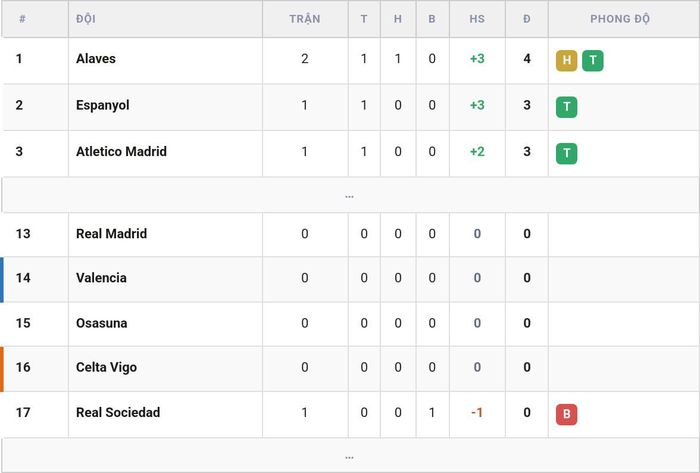This screenshot has height=473, width=700.
Task: Sort by the TRẬN column header
Action: click(304, 19)
